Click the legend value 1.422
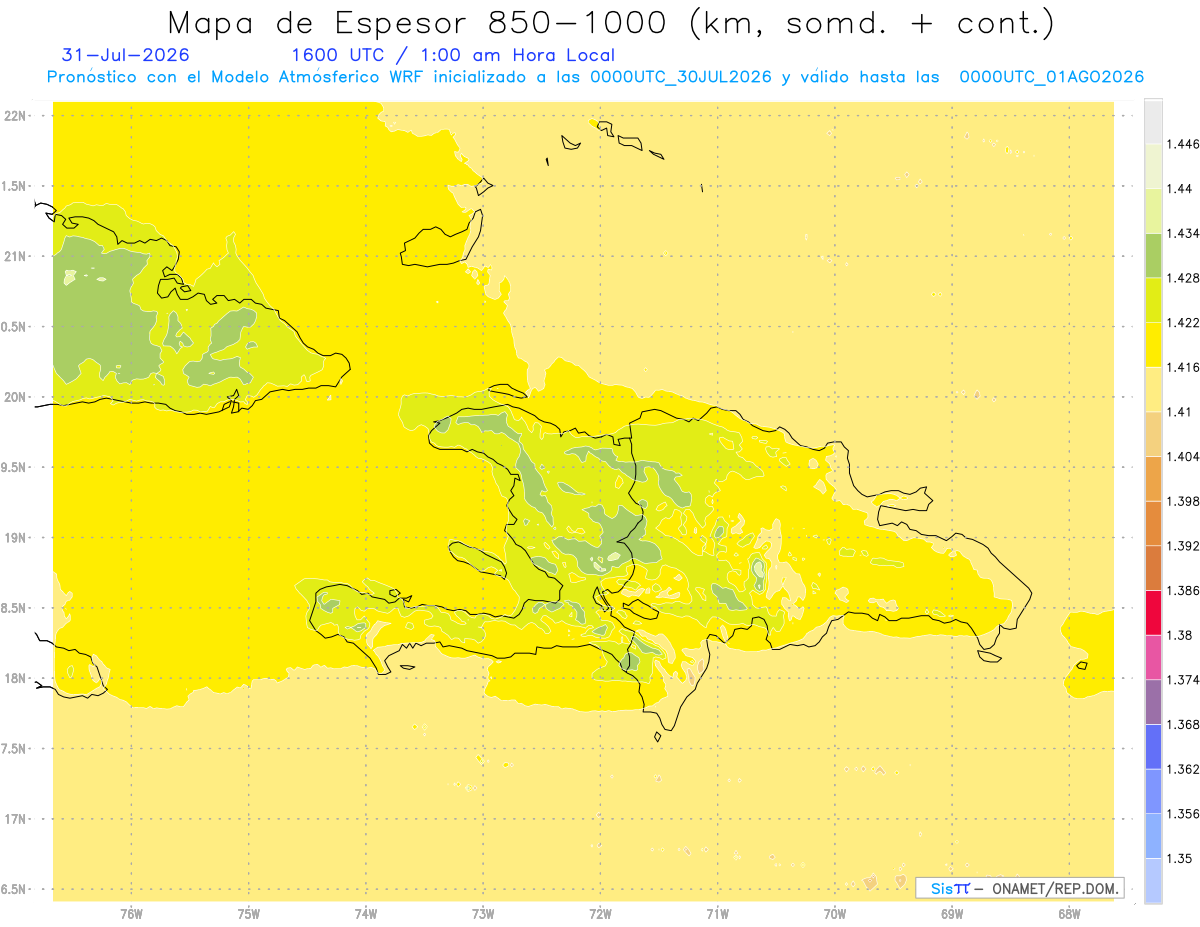The width and height of the screenshot is (1200, 927). click(x=1183, y=323)
